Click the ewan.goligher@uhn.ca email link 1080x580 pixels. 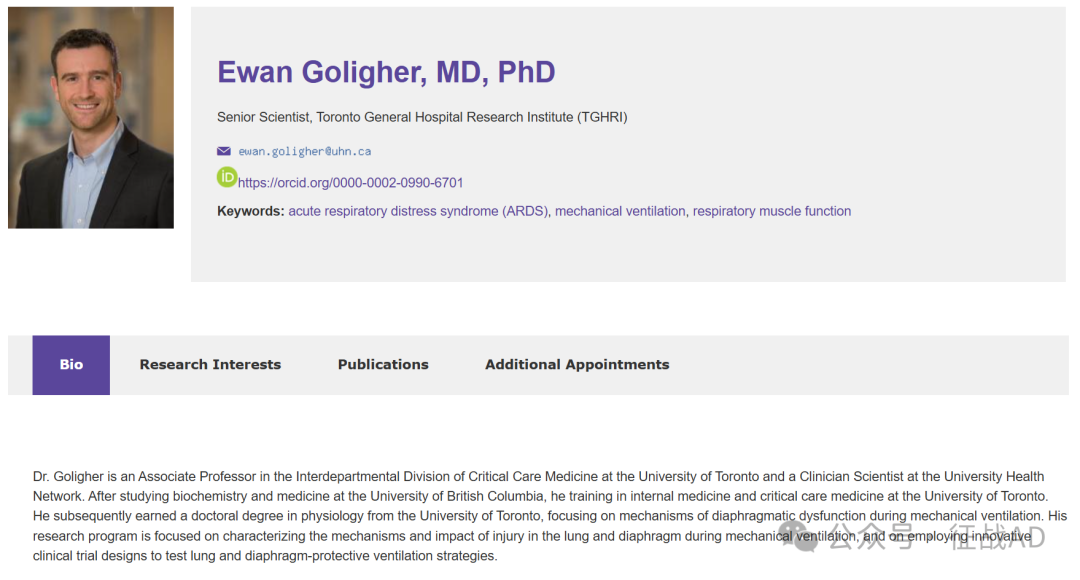(304, 152)
